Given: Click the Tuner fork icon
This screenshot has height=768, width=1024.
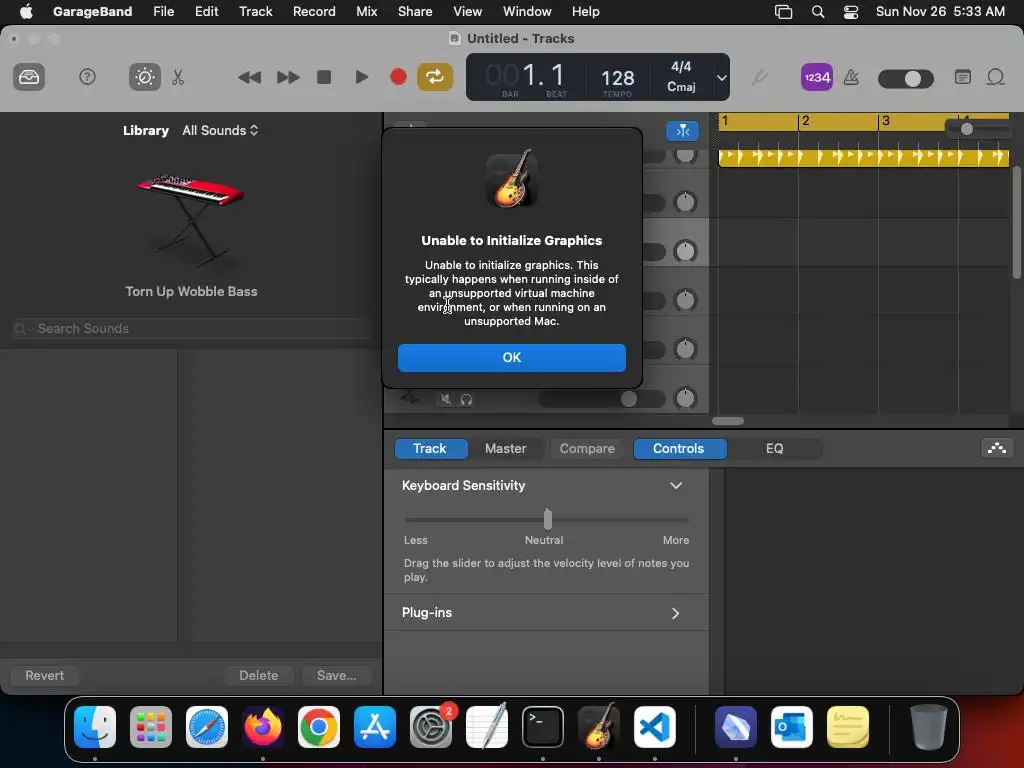Looking at the screenshot, I should pyautogui.click(x=758, y=78).
